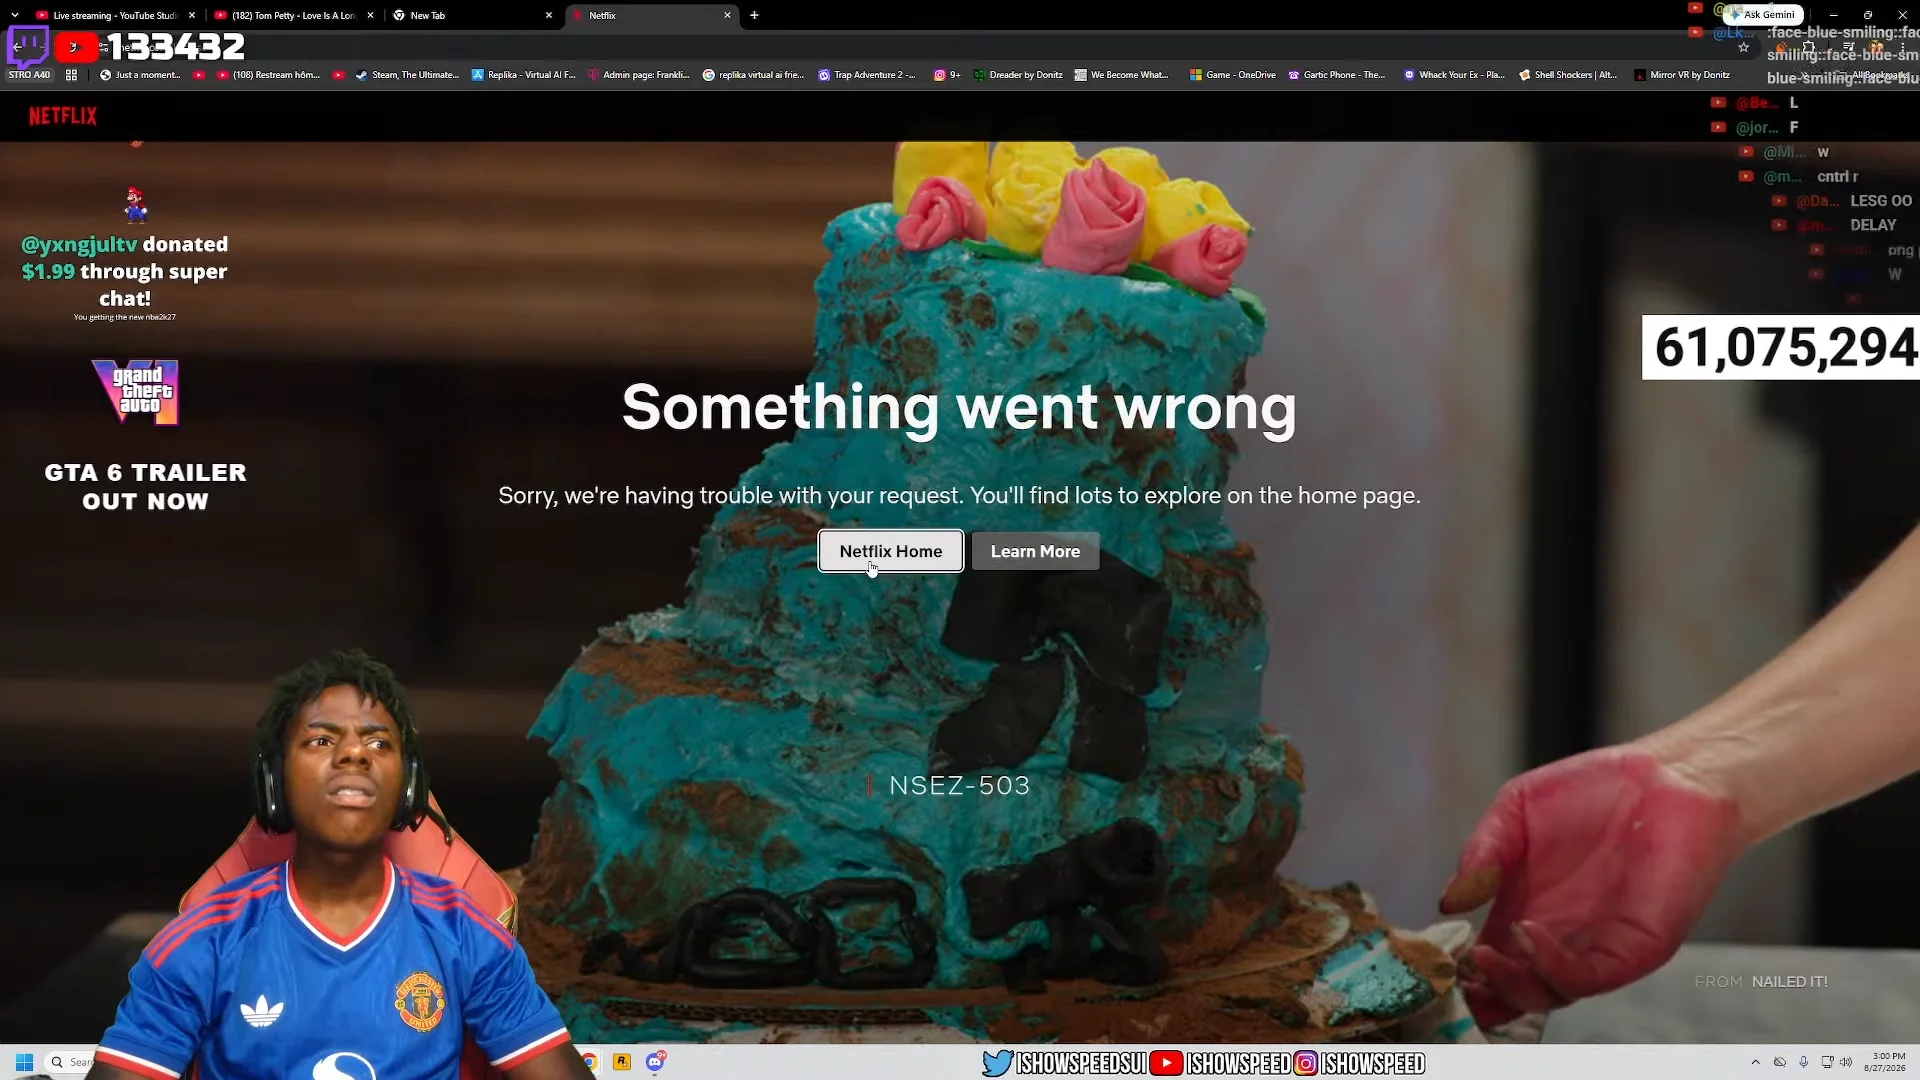Click the YouTube bookmark after Just a moment
Screen dimensions: 1920x1080
(x=199, y=75)
